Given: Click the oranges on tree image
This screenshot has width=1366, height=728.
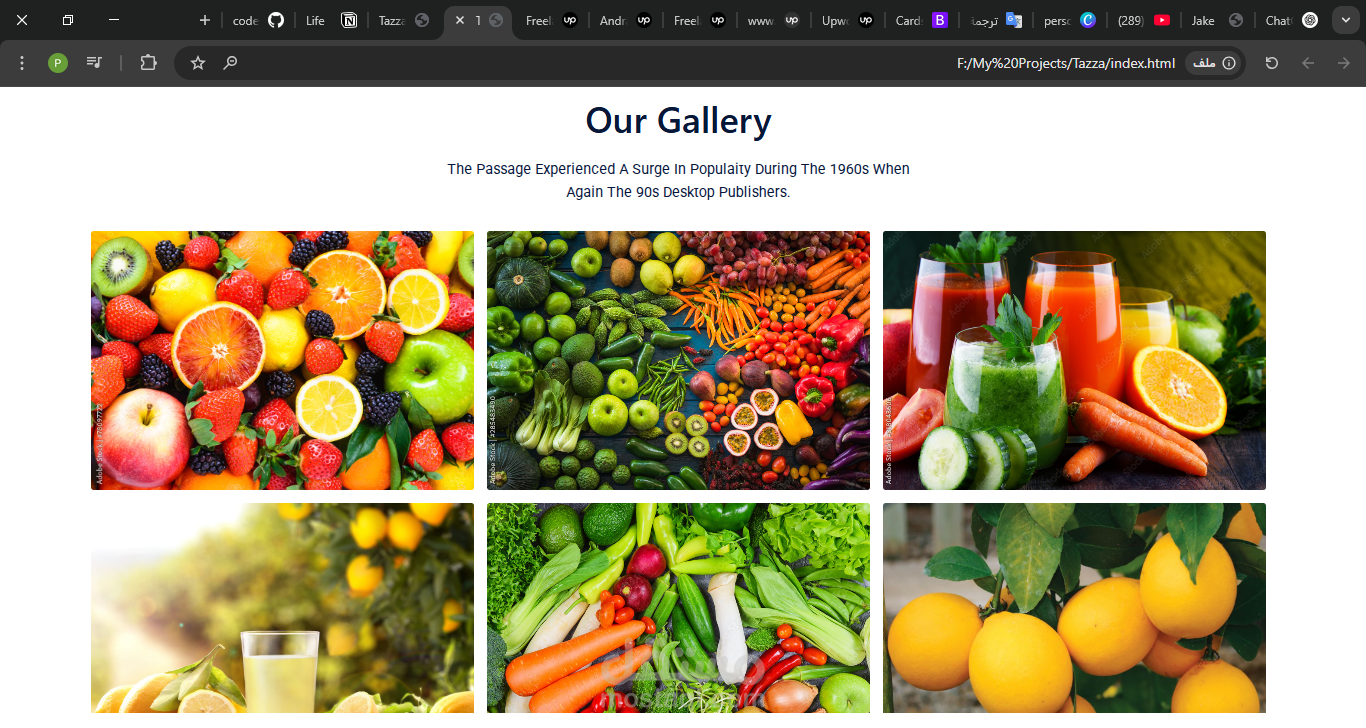Looking at the screenshot, I should (1074, 608).
